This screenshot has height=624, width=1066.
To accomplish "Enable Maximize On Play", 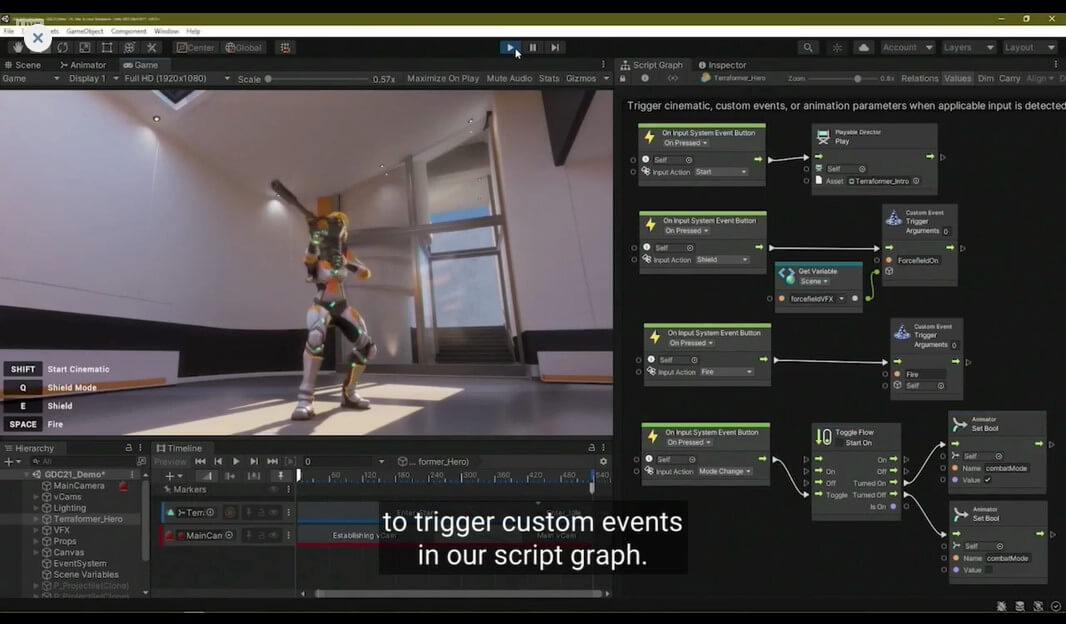I will (444, 77).
